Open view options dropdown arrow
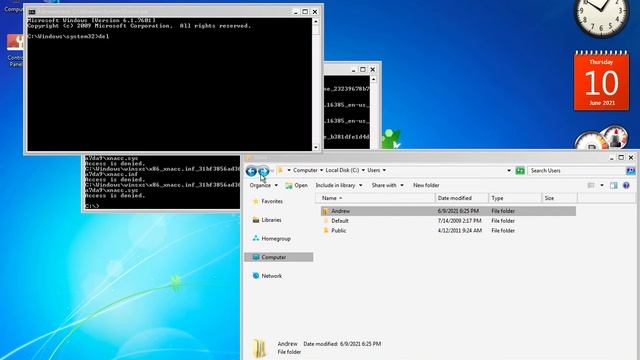 [602, 185]
